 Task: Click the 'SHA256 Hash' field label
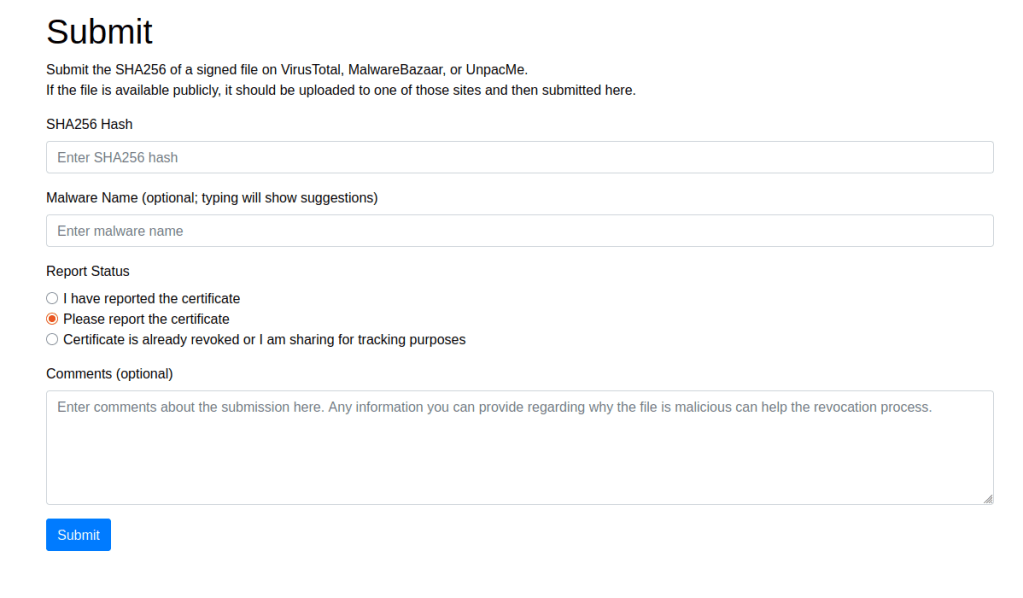pos(89,124)
